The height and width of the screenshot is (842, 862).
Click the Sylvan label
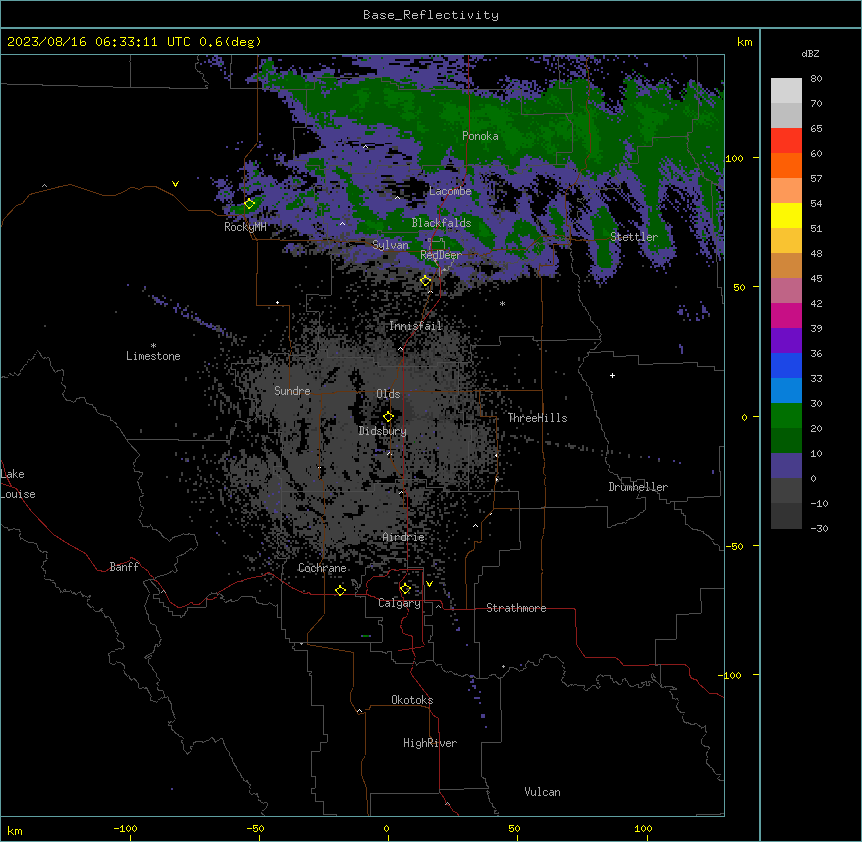coord(390,245)
